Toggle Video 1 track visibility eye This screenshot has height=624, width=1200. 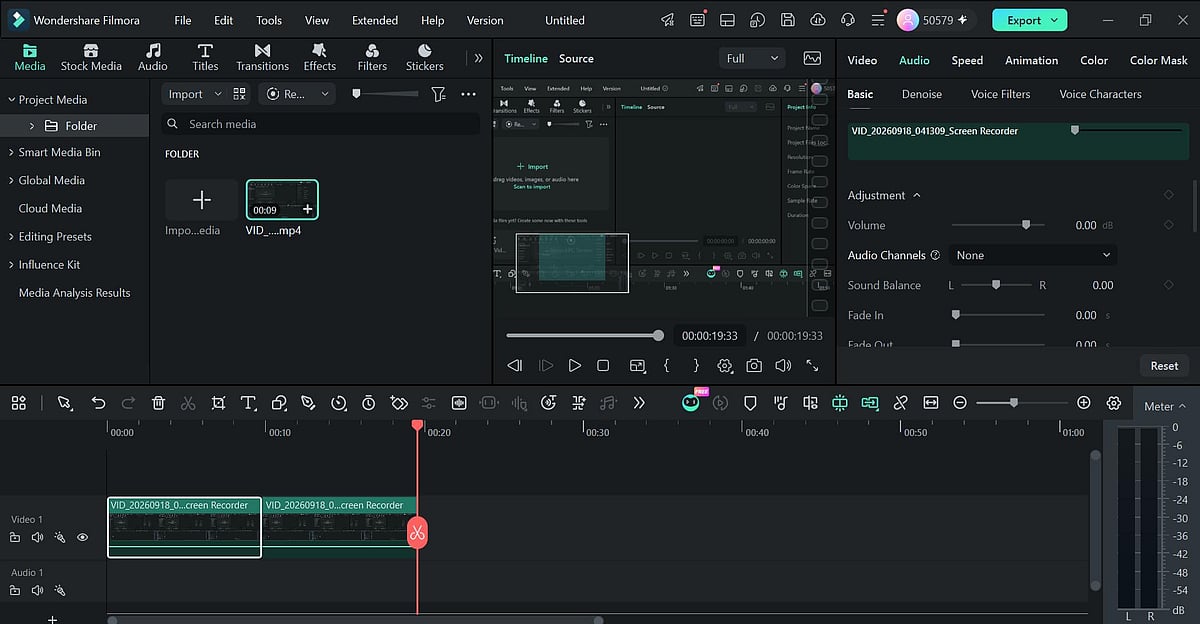(x=83, y=537)
